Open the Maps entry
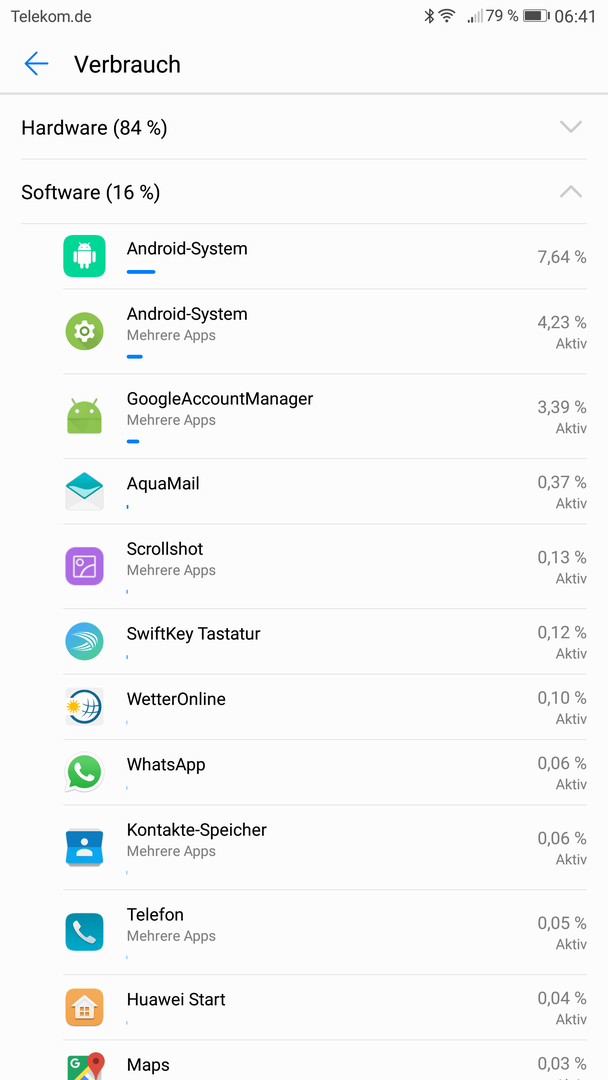 (x=325, y=1060)
